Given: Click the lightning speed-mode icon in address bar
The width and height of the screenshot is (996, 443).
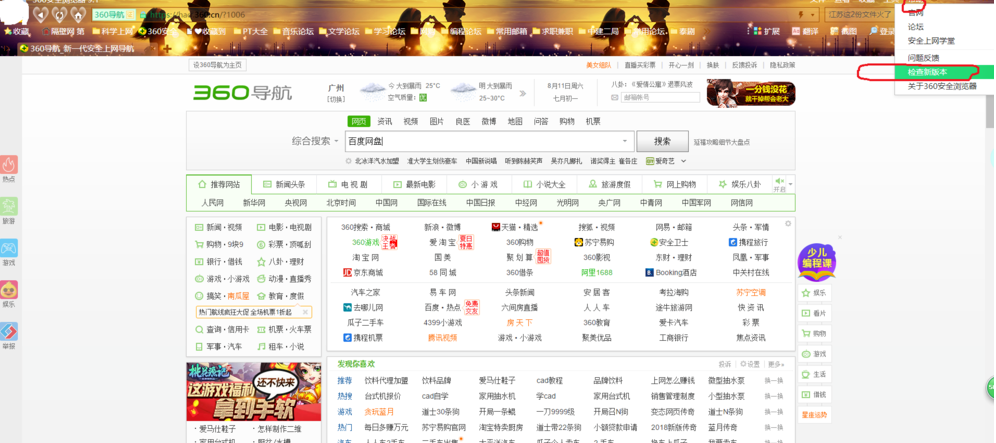Looking at the screenshot, I should point(801,14).
